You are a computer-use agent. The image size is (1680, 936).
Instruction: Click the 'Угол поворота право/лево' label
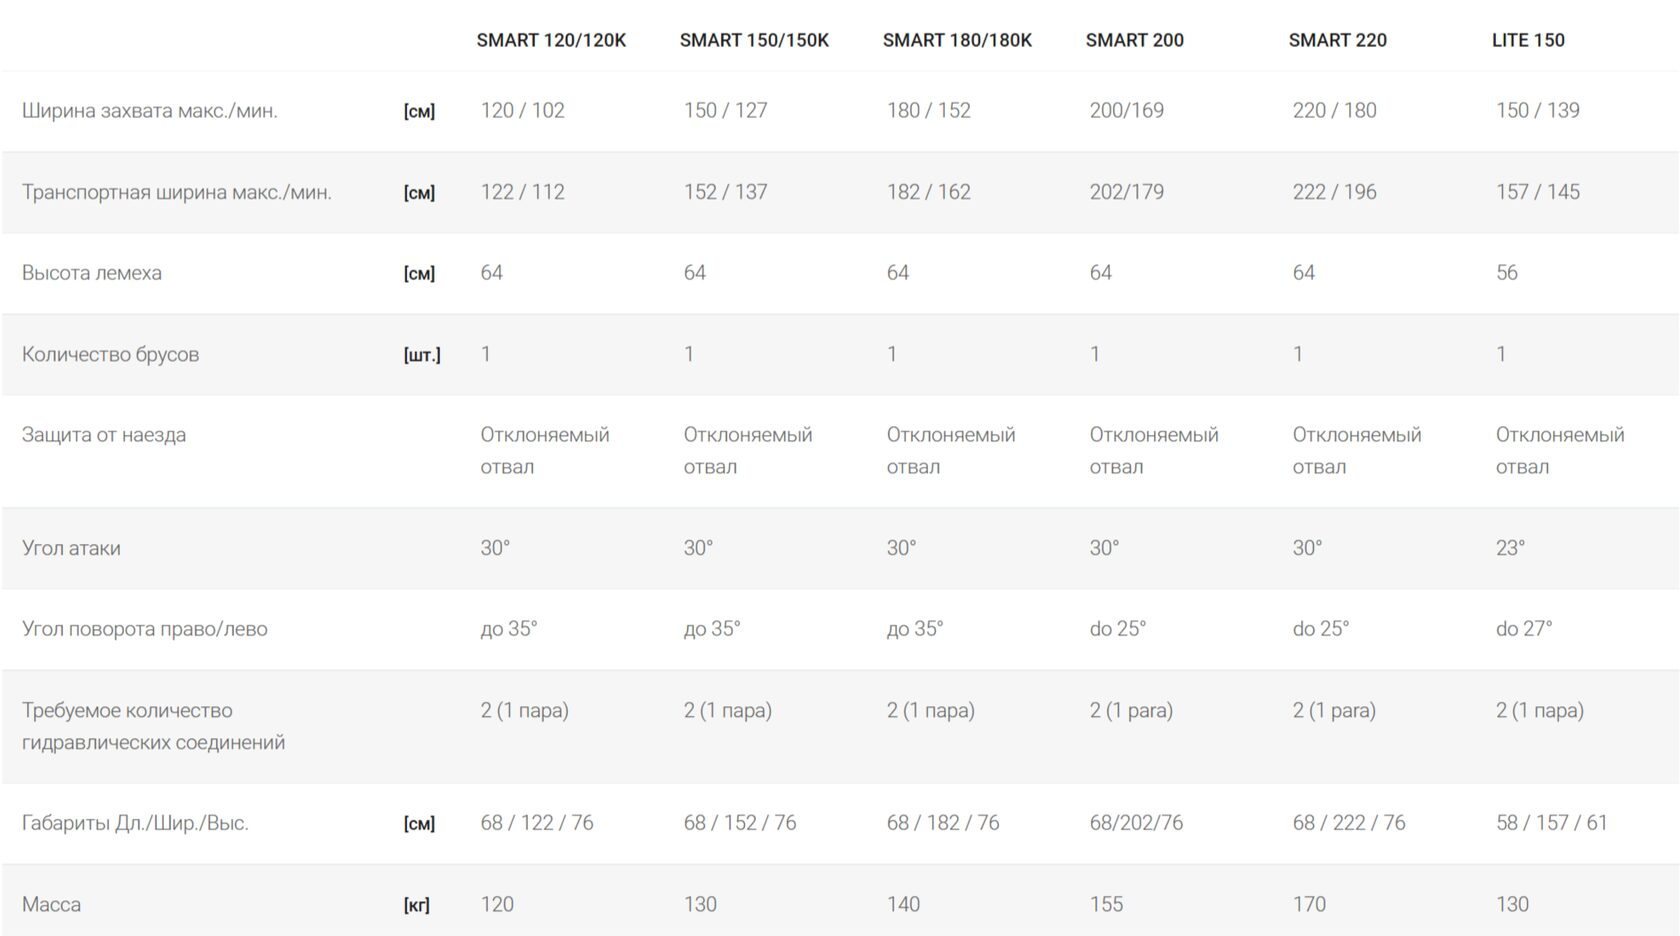click(145, 629)
